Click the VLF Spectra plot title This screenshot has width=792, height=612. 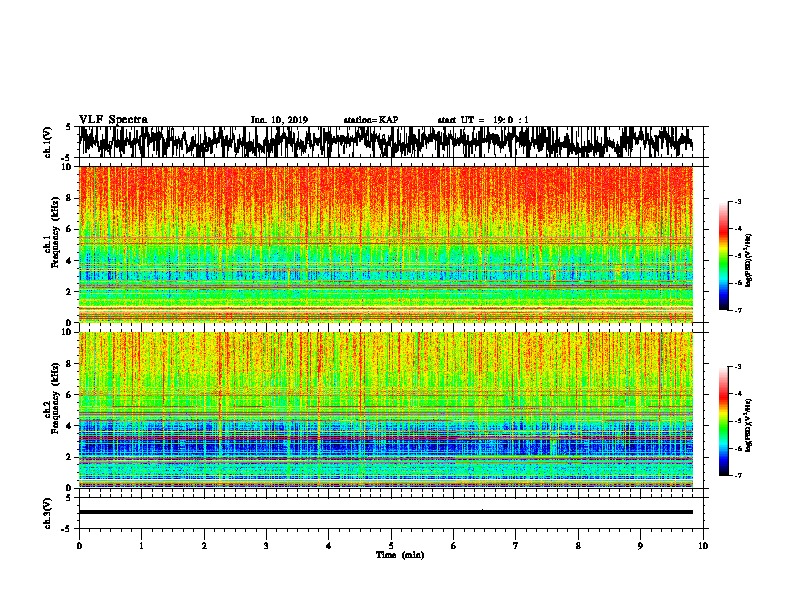113,120
